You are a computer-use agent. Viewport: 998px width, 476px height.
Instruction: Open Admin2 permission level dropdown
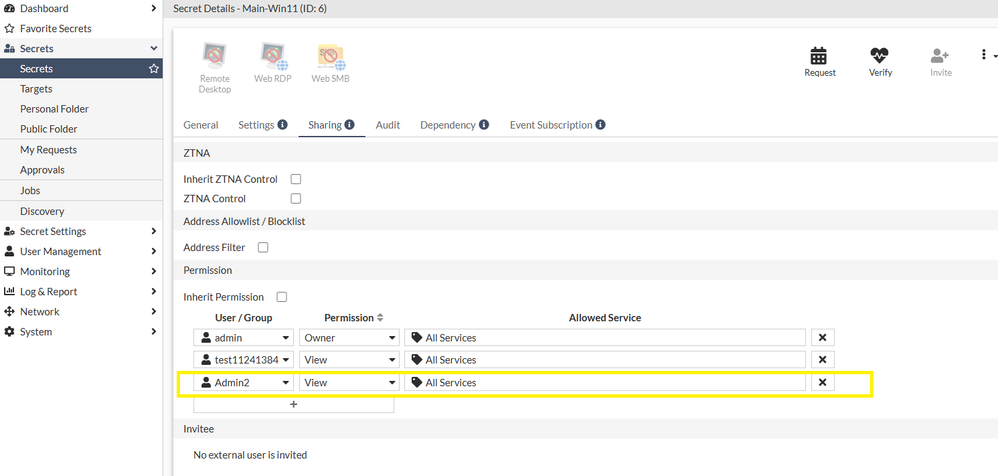pos(350,382)
